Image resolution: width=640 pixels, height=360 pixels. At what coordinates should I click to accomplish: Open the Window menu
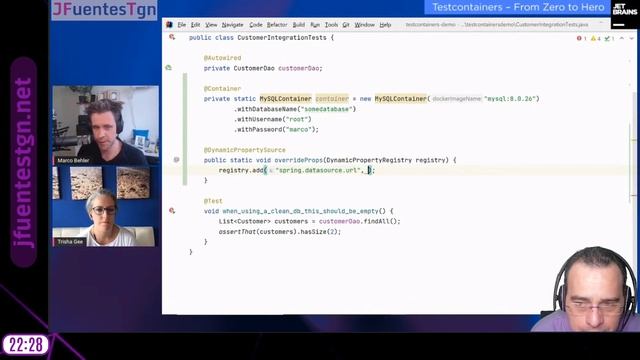pyautogui.click(x=364, y=25)
